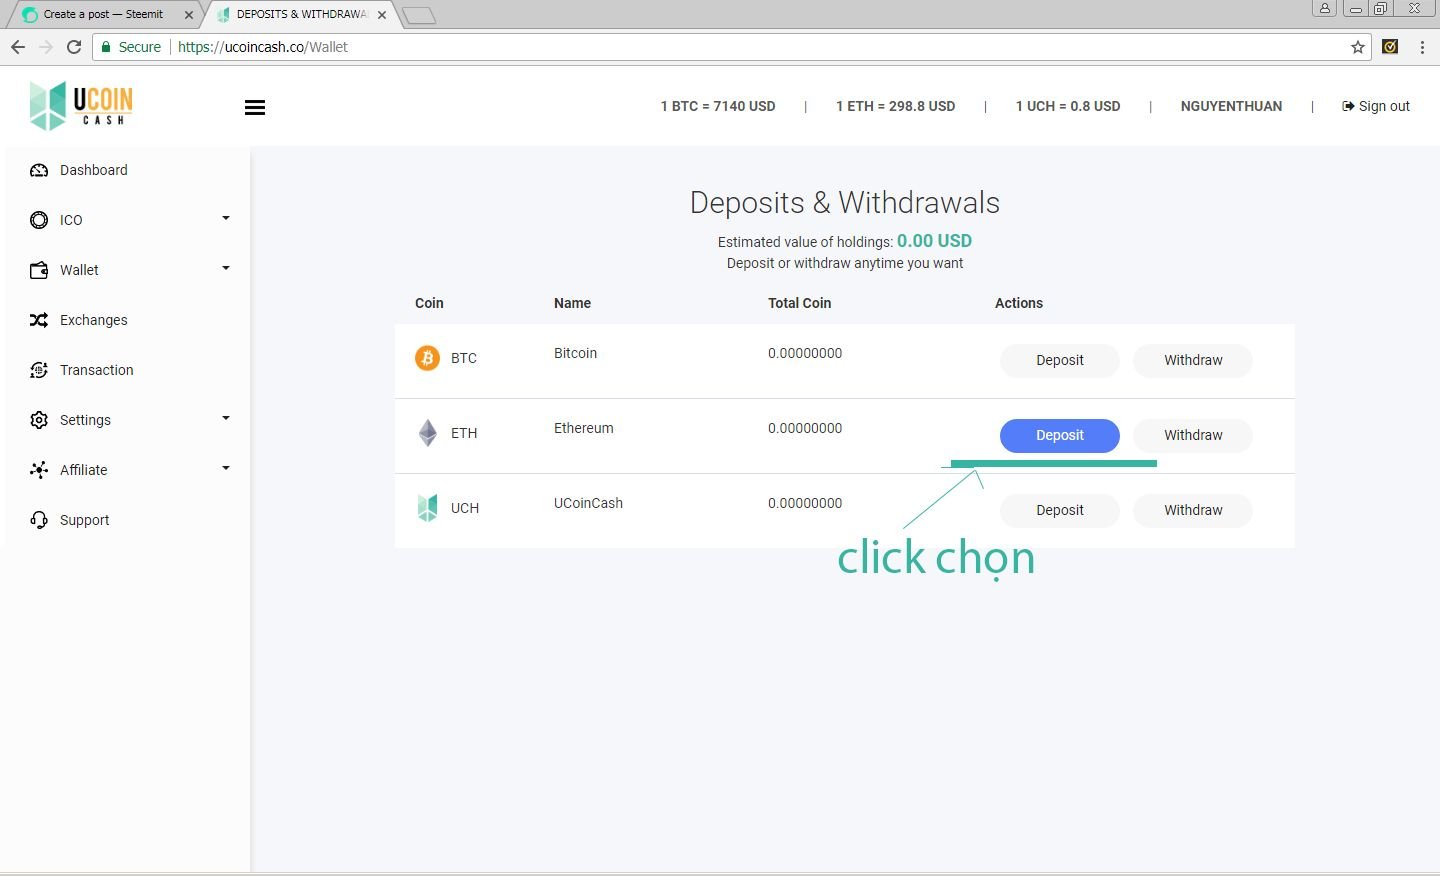Click Deposit for ETH
This screenshot has height=876, width=1440.
click(1060, 435)
